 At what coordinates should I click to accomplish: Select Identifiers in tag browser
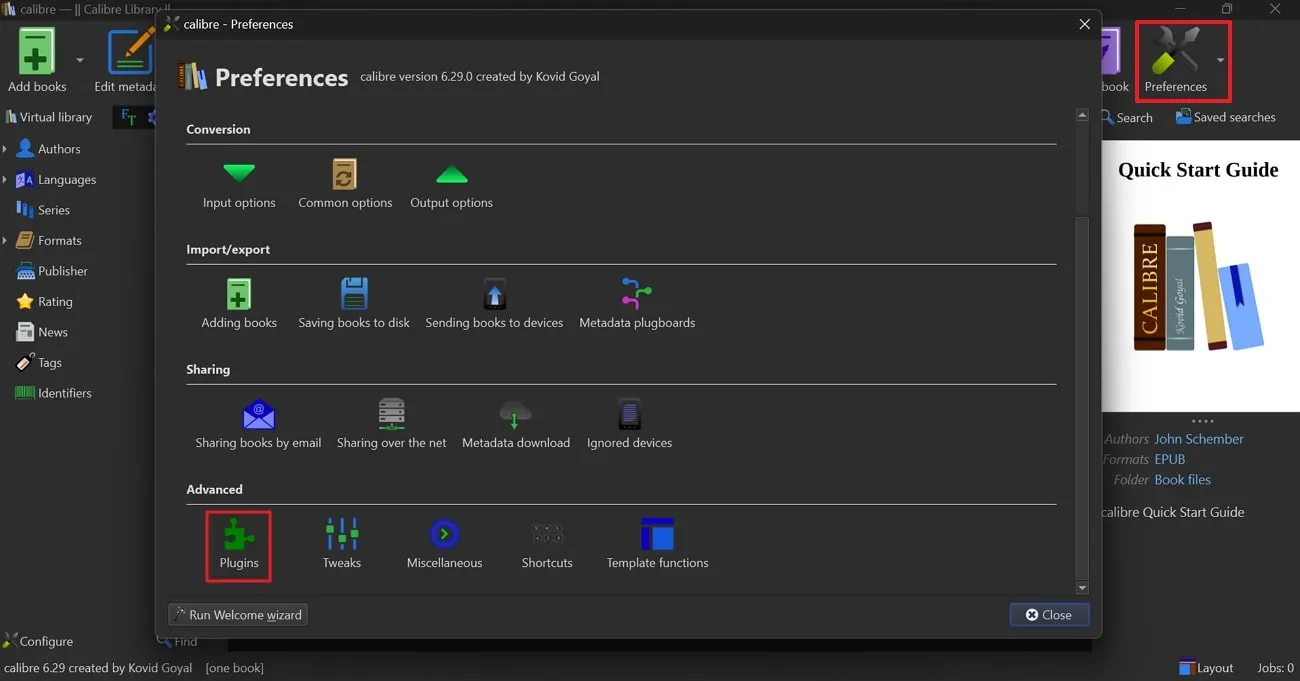pyautogui.click(x=53, y=393)
